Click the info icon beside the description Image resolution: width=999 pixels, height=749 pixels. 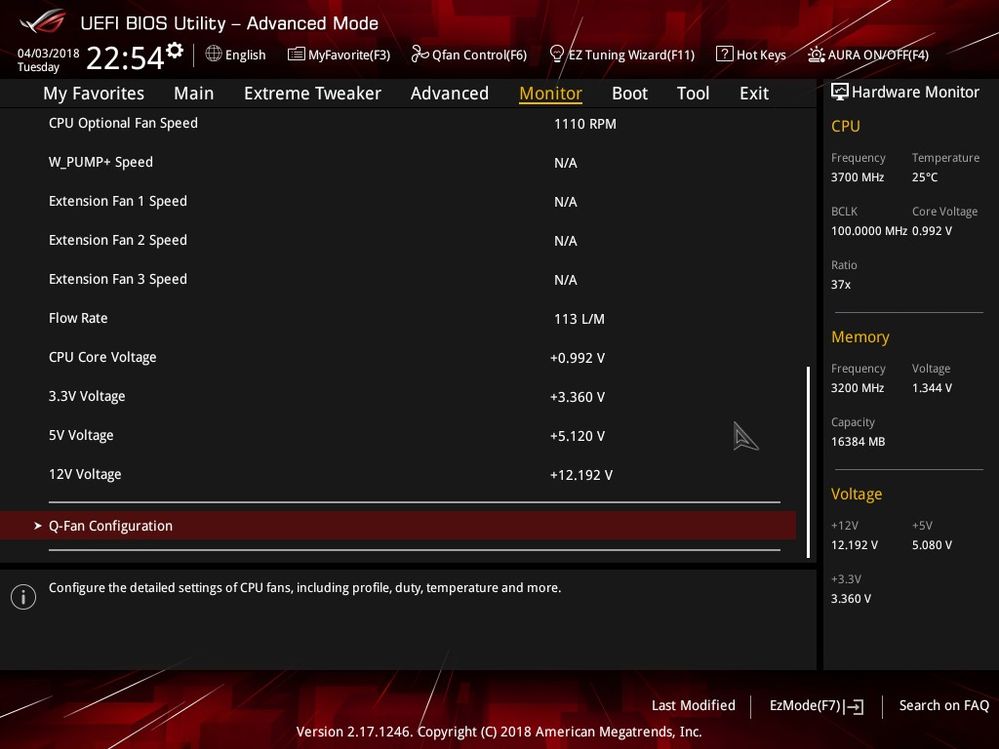pos(24,597)
